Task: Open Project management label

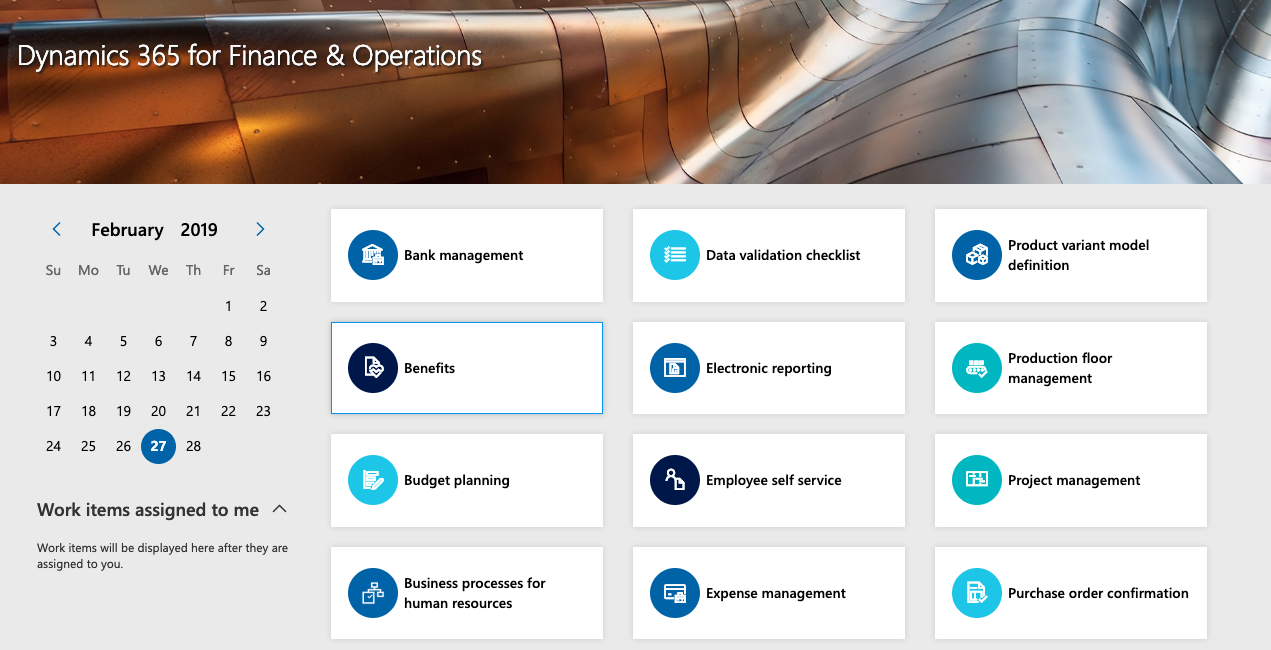Action: (x=1074, y=480)
